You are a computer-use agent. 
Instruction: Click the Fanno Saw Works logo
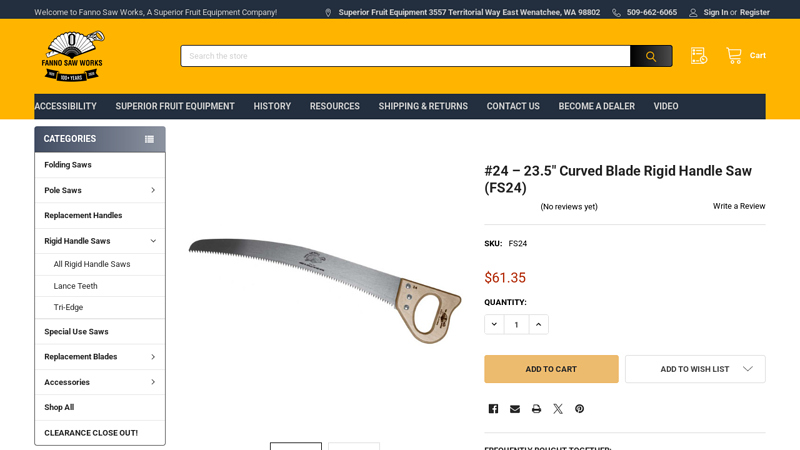click(72, 56)
